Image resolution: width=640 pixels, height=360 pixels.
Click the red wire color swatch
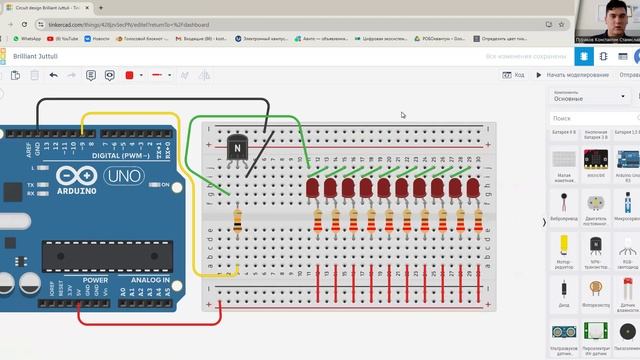coord(129,75)
